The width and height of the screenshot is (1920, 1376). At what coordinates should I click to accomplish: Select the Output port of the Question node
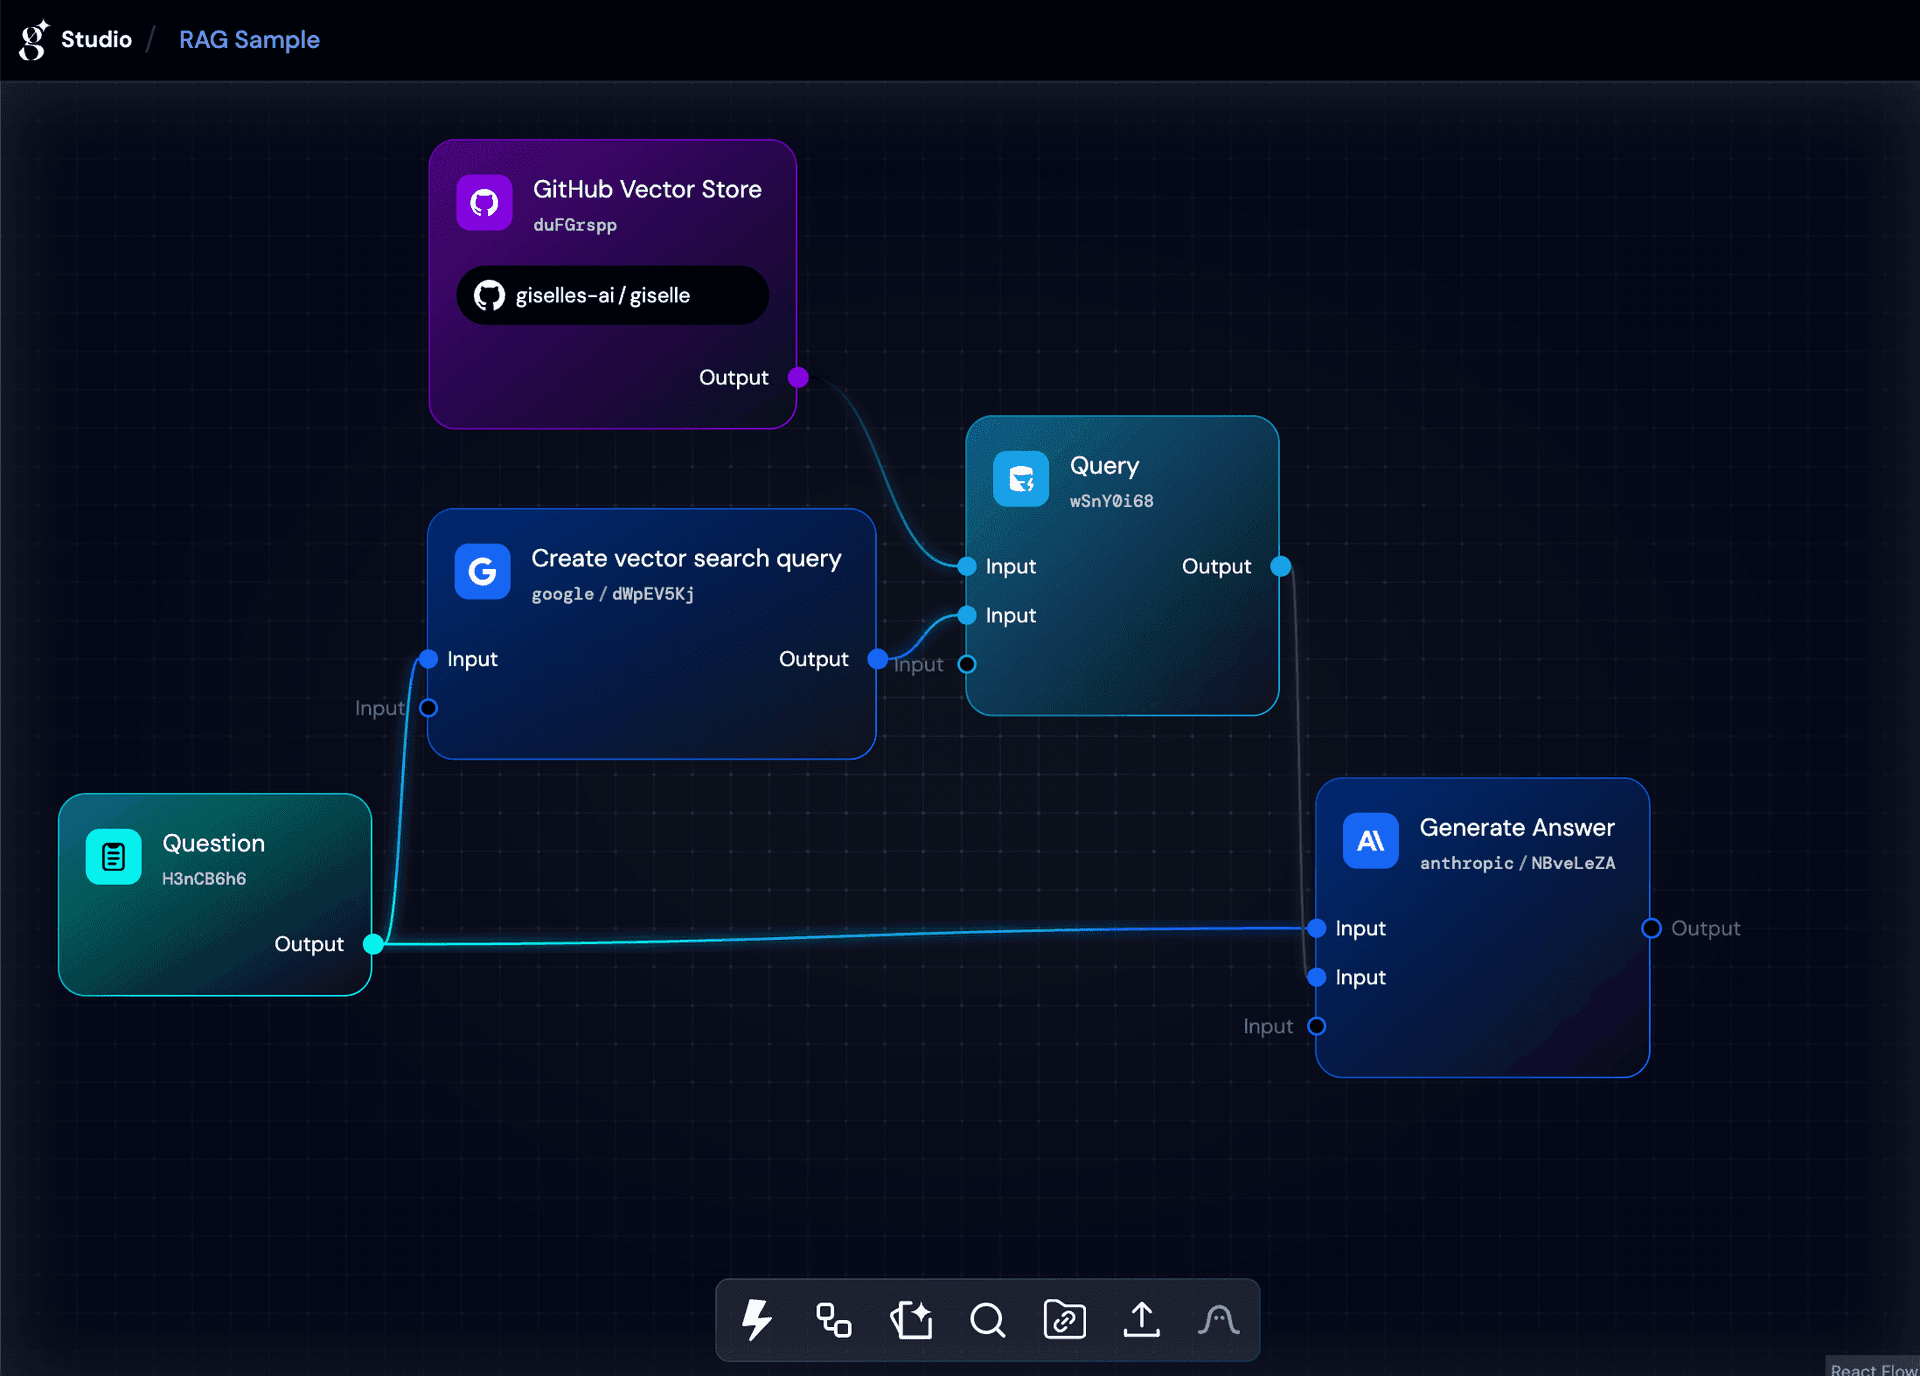(x=373, y=944)
